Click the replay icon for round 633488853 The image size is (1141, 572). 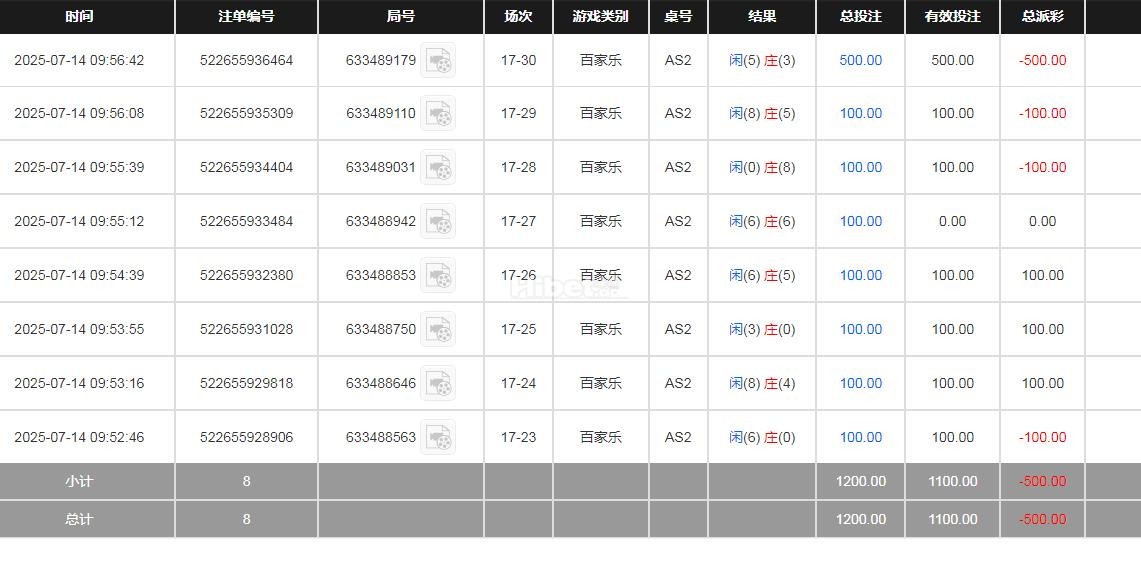pos(438,276)
